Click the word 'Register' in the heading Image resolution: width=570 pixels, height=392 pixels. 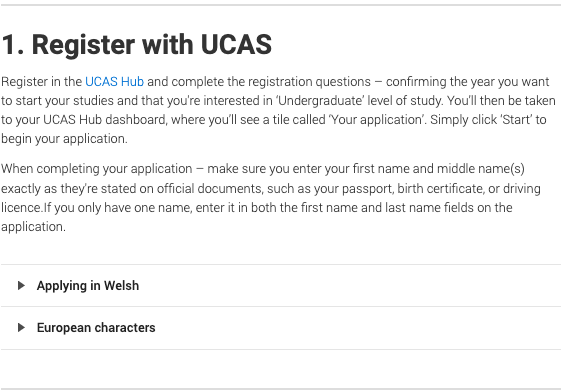pyautogui.click(x=84, y=45)
